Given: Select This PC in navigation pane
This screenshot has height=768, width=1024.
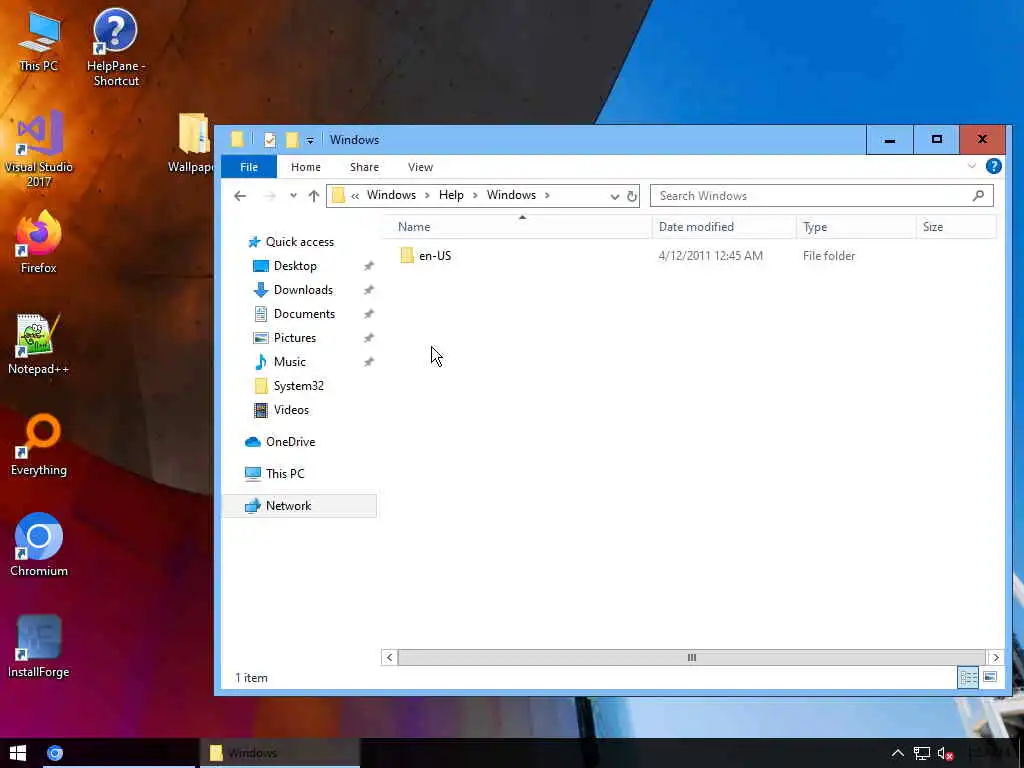Looking at the screenshot, I should click(274, 474).
